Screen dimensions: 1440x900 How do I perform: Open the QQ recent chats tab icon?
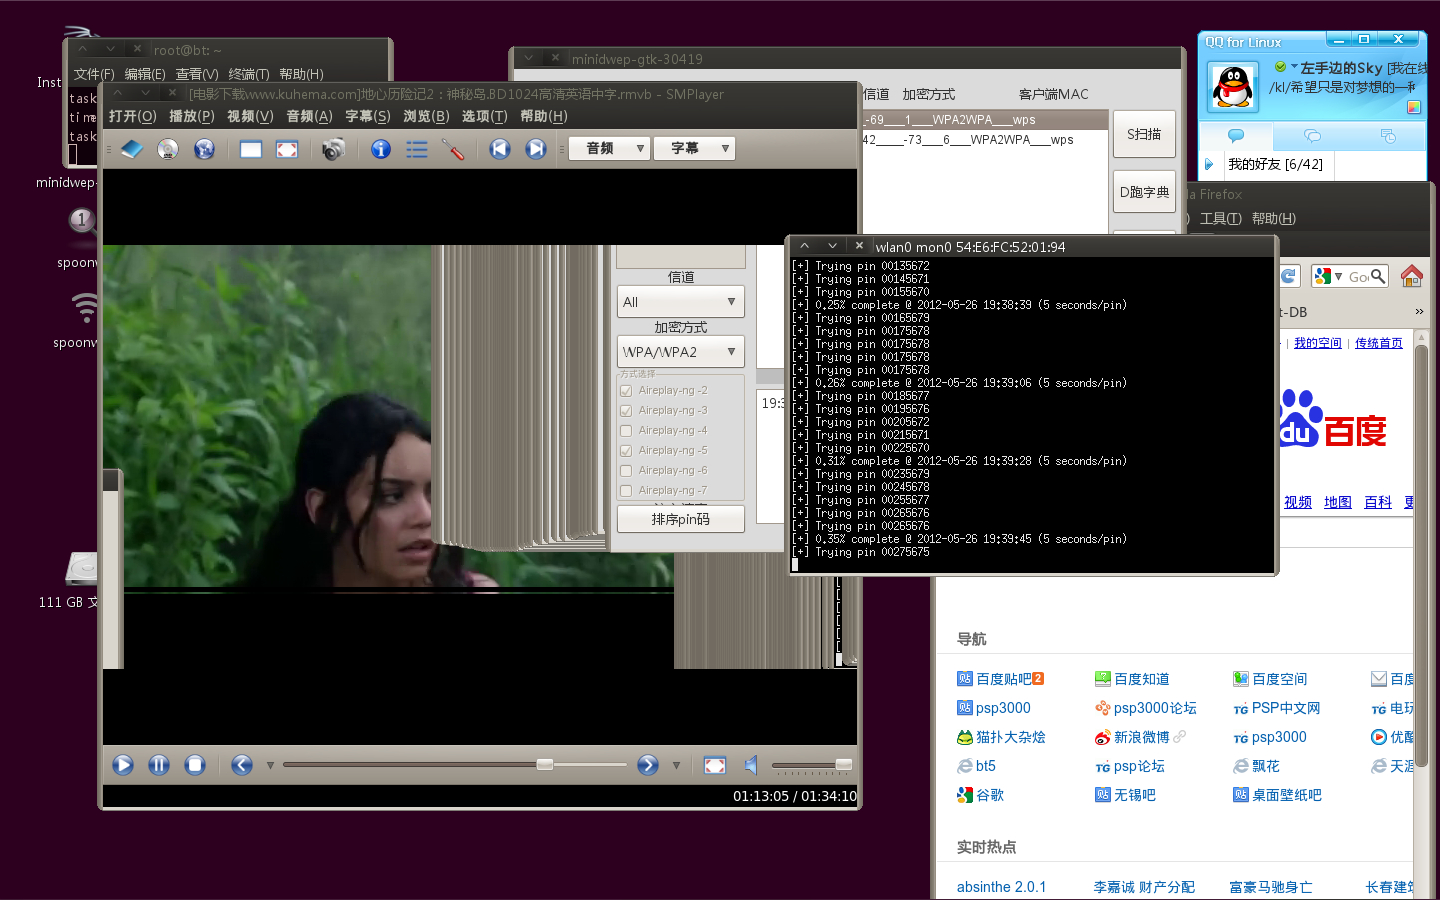pyautogui.click(x=1388, y=135)
